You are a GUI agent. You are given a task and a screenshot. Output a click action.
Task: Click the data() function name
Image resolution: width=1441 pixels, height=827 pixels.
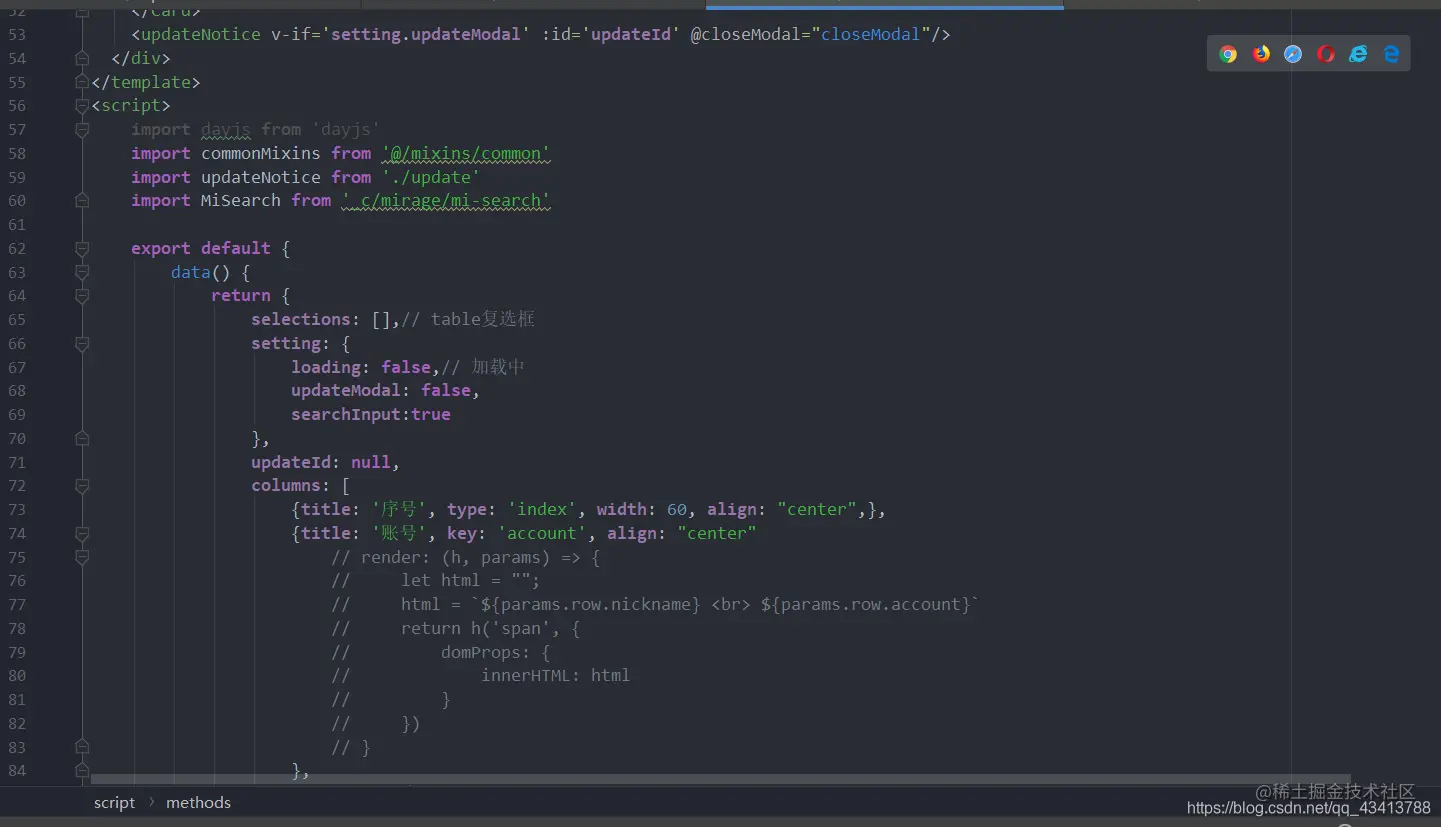click(191, 272)
